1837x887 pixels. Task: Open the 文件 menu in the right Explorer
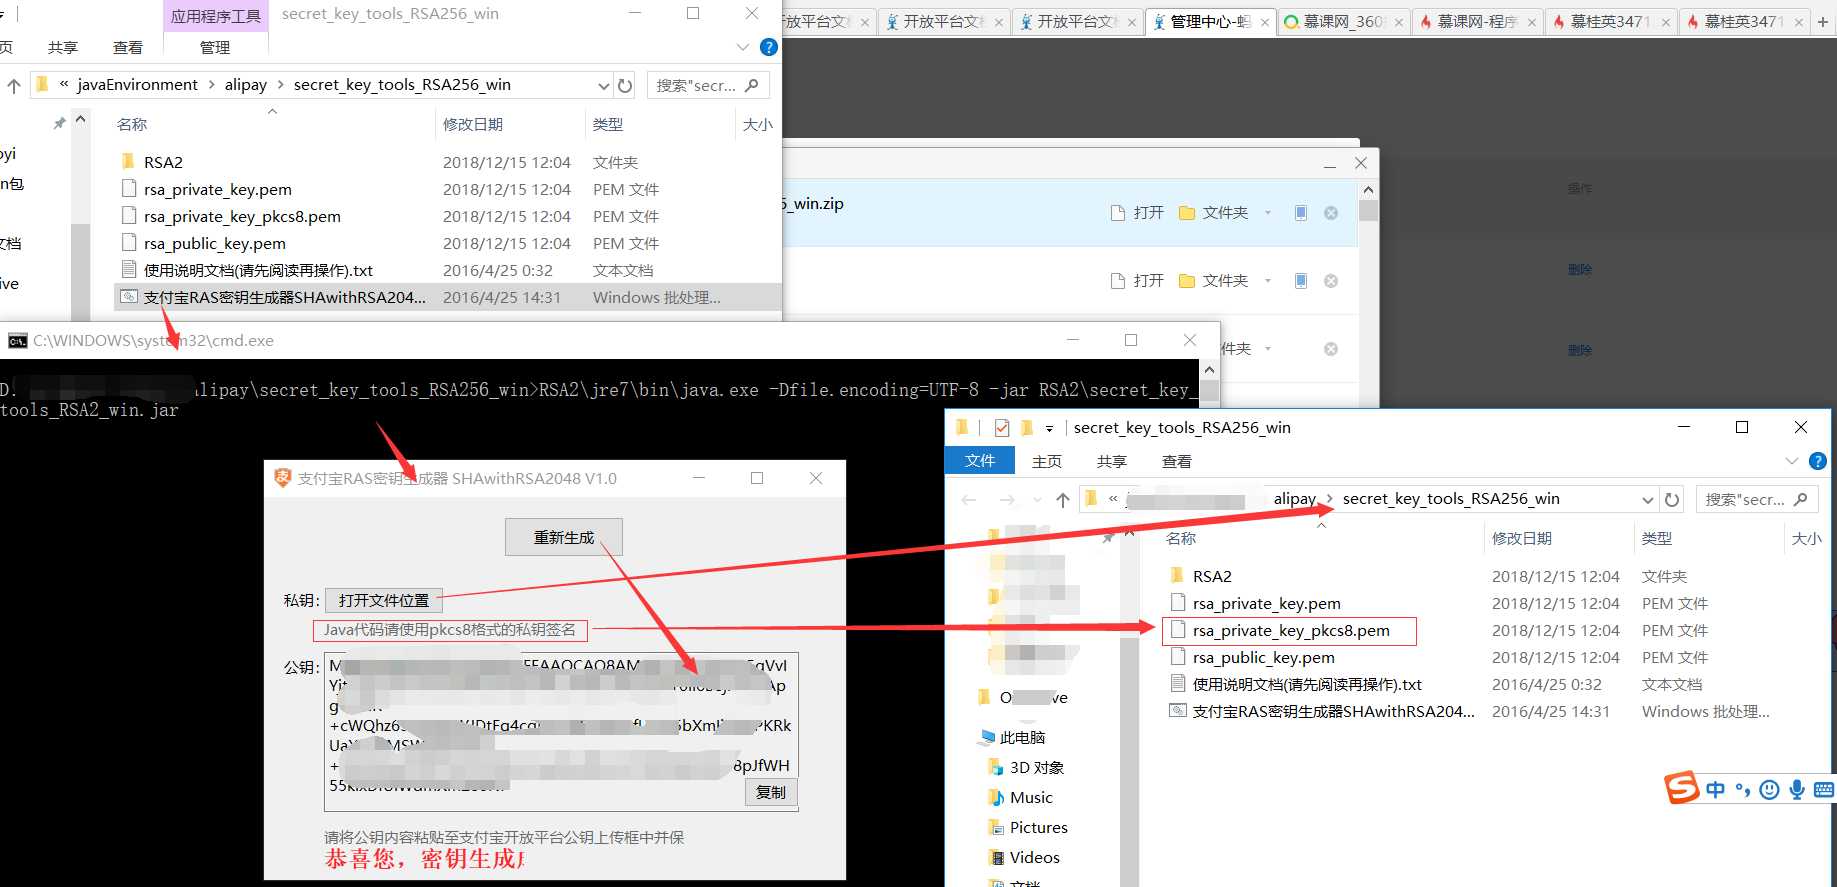tap(980, 461)
